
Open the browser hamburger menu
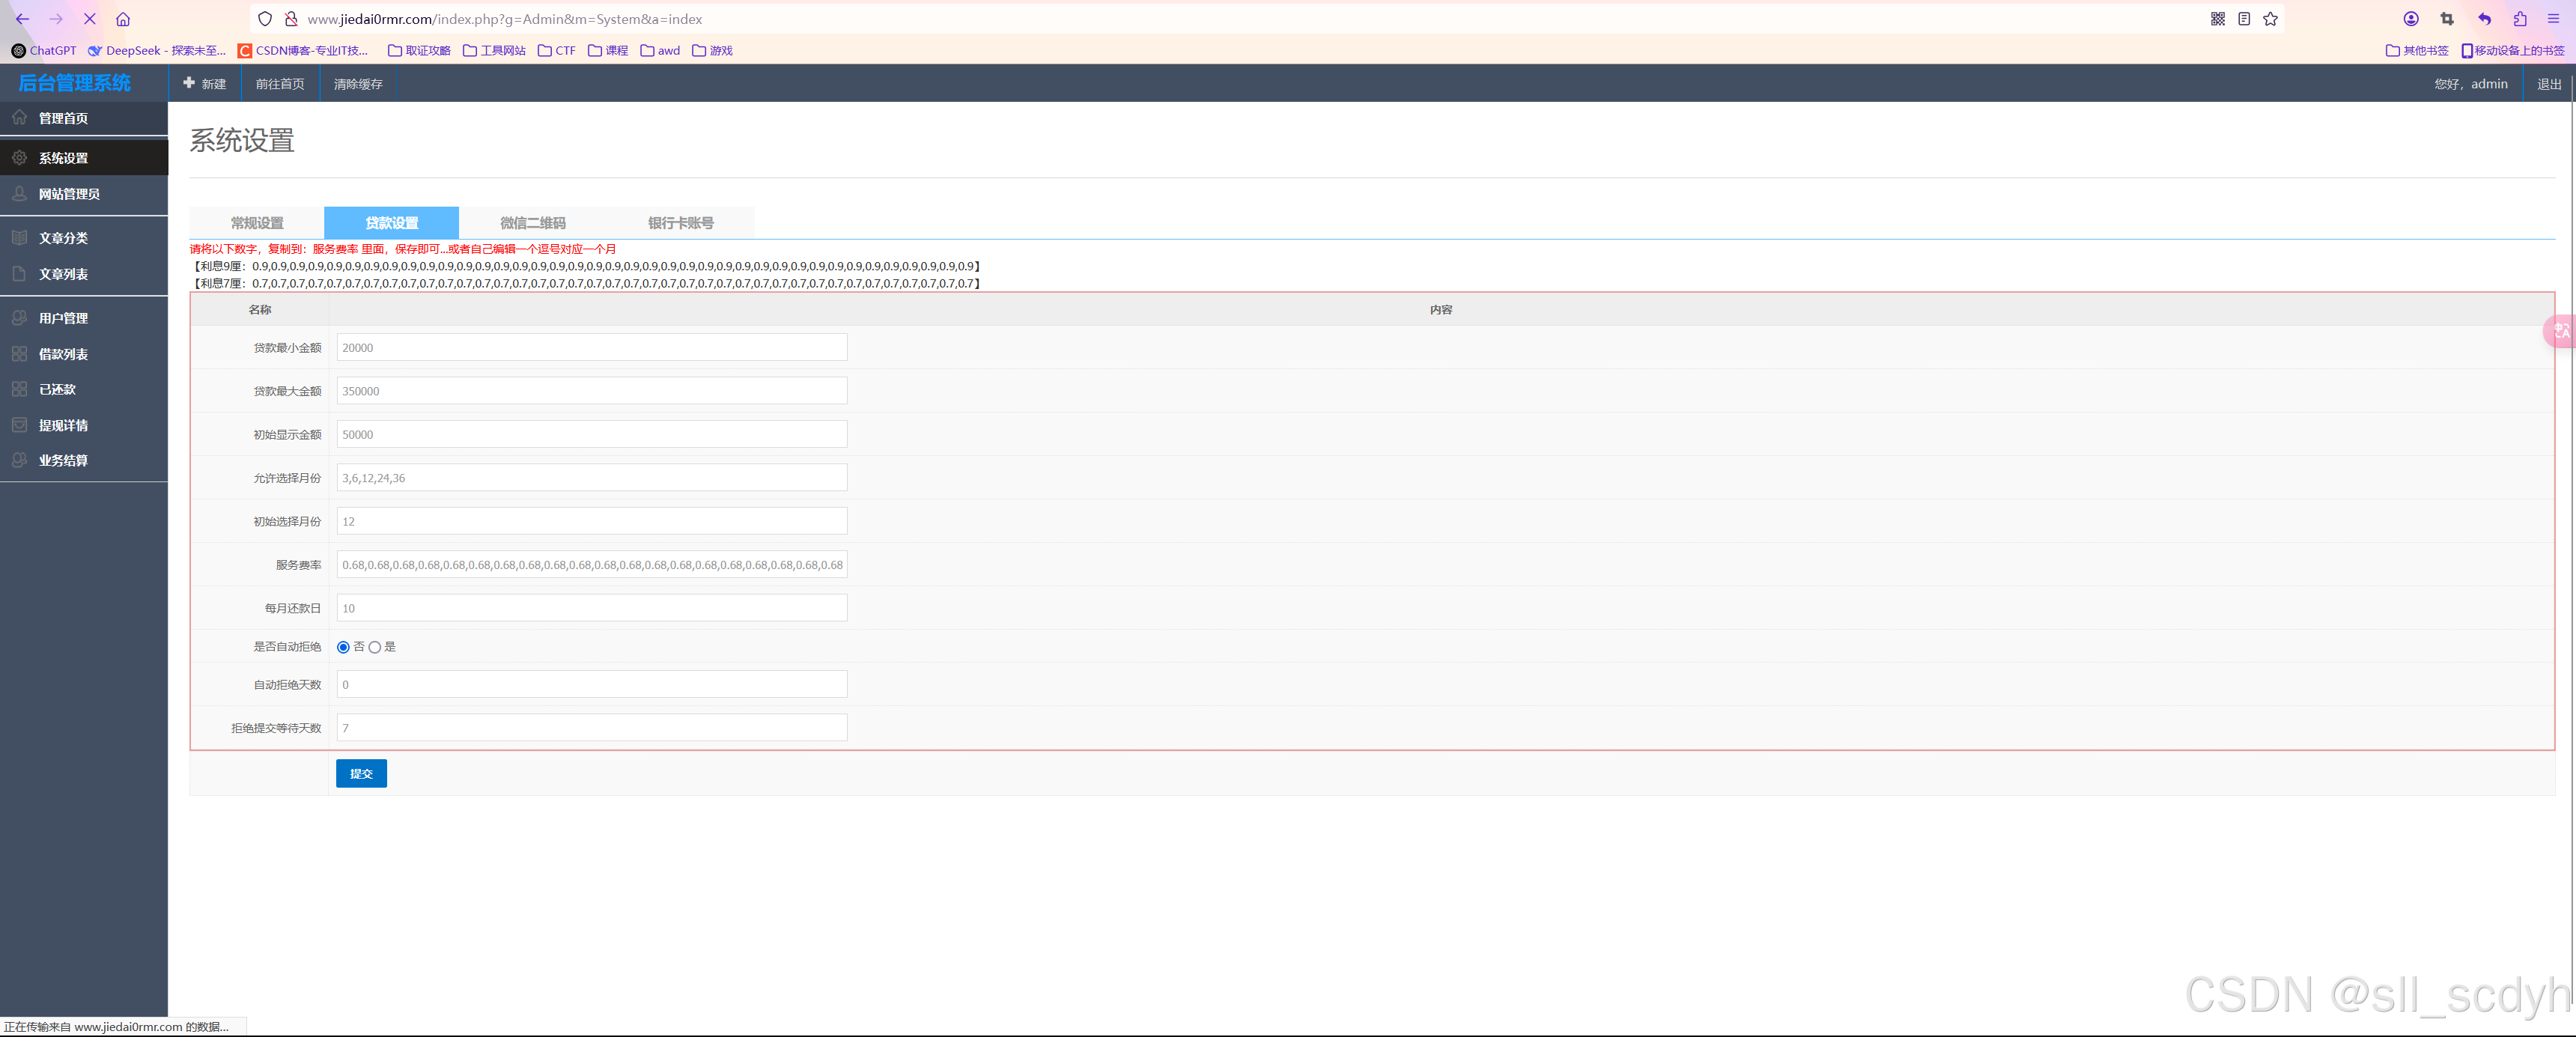(2553, 19)
